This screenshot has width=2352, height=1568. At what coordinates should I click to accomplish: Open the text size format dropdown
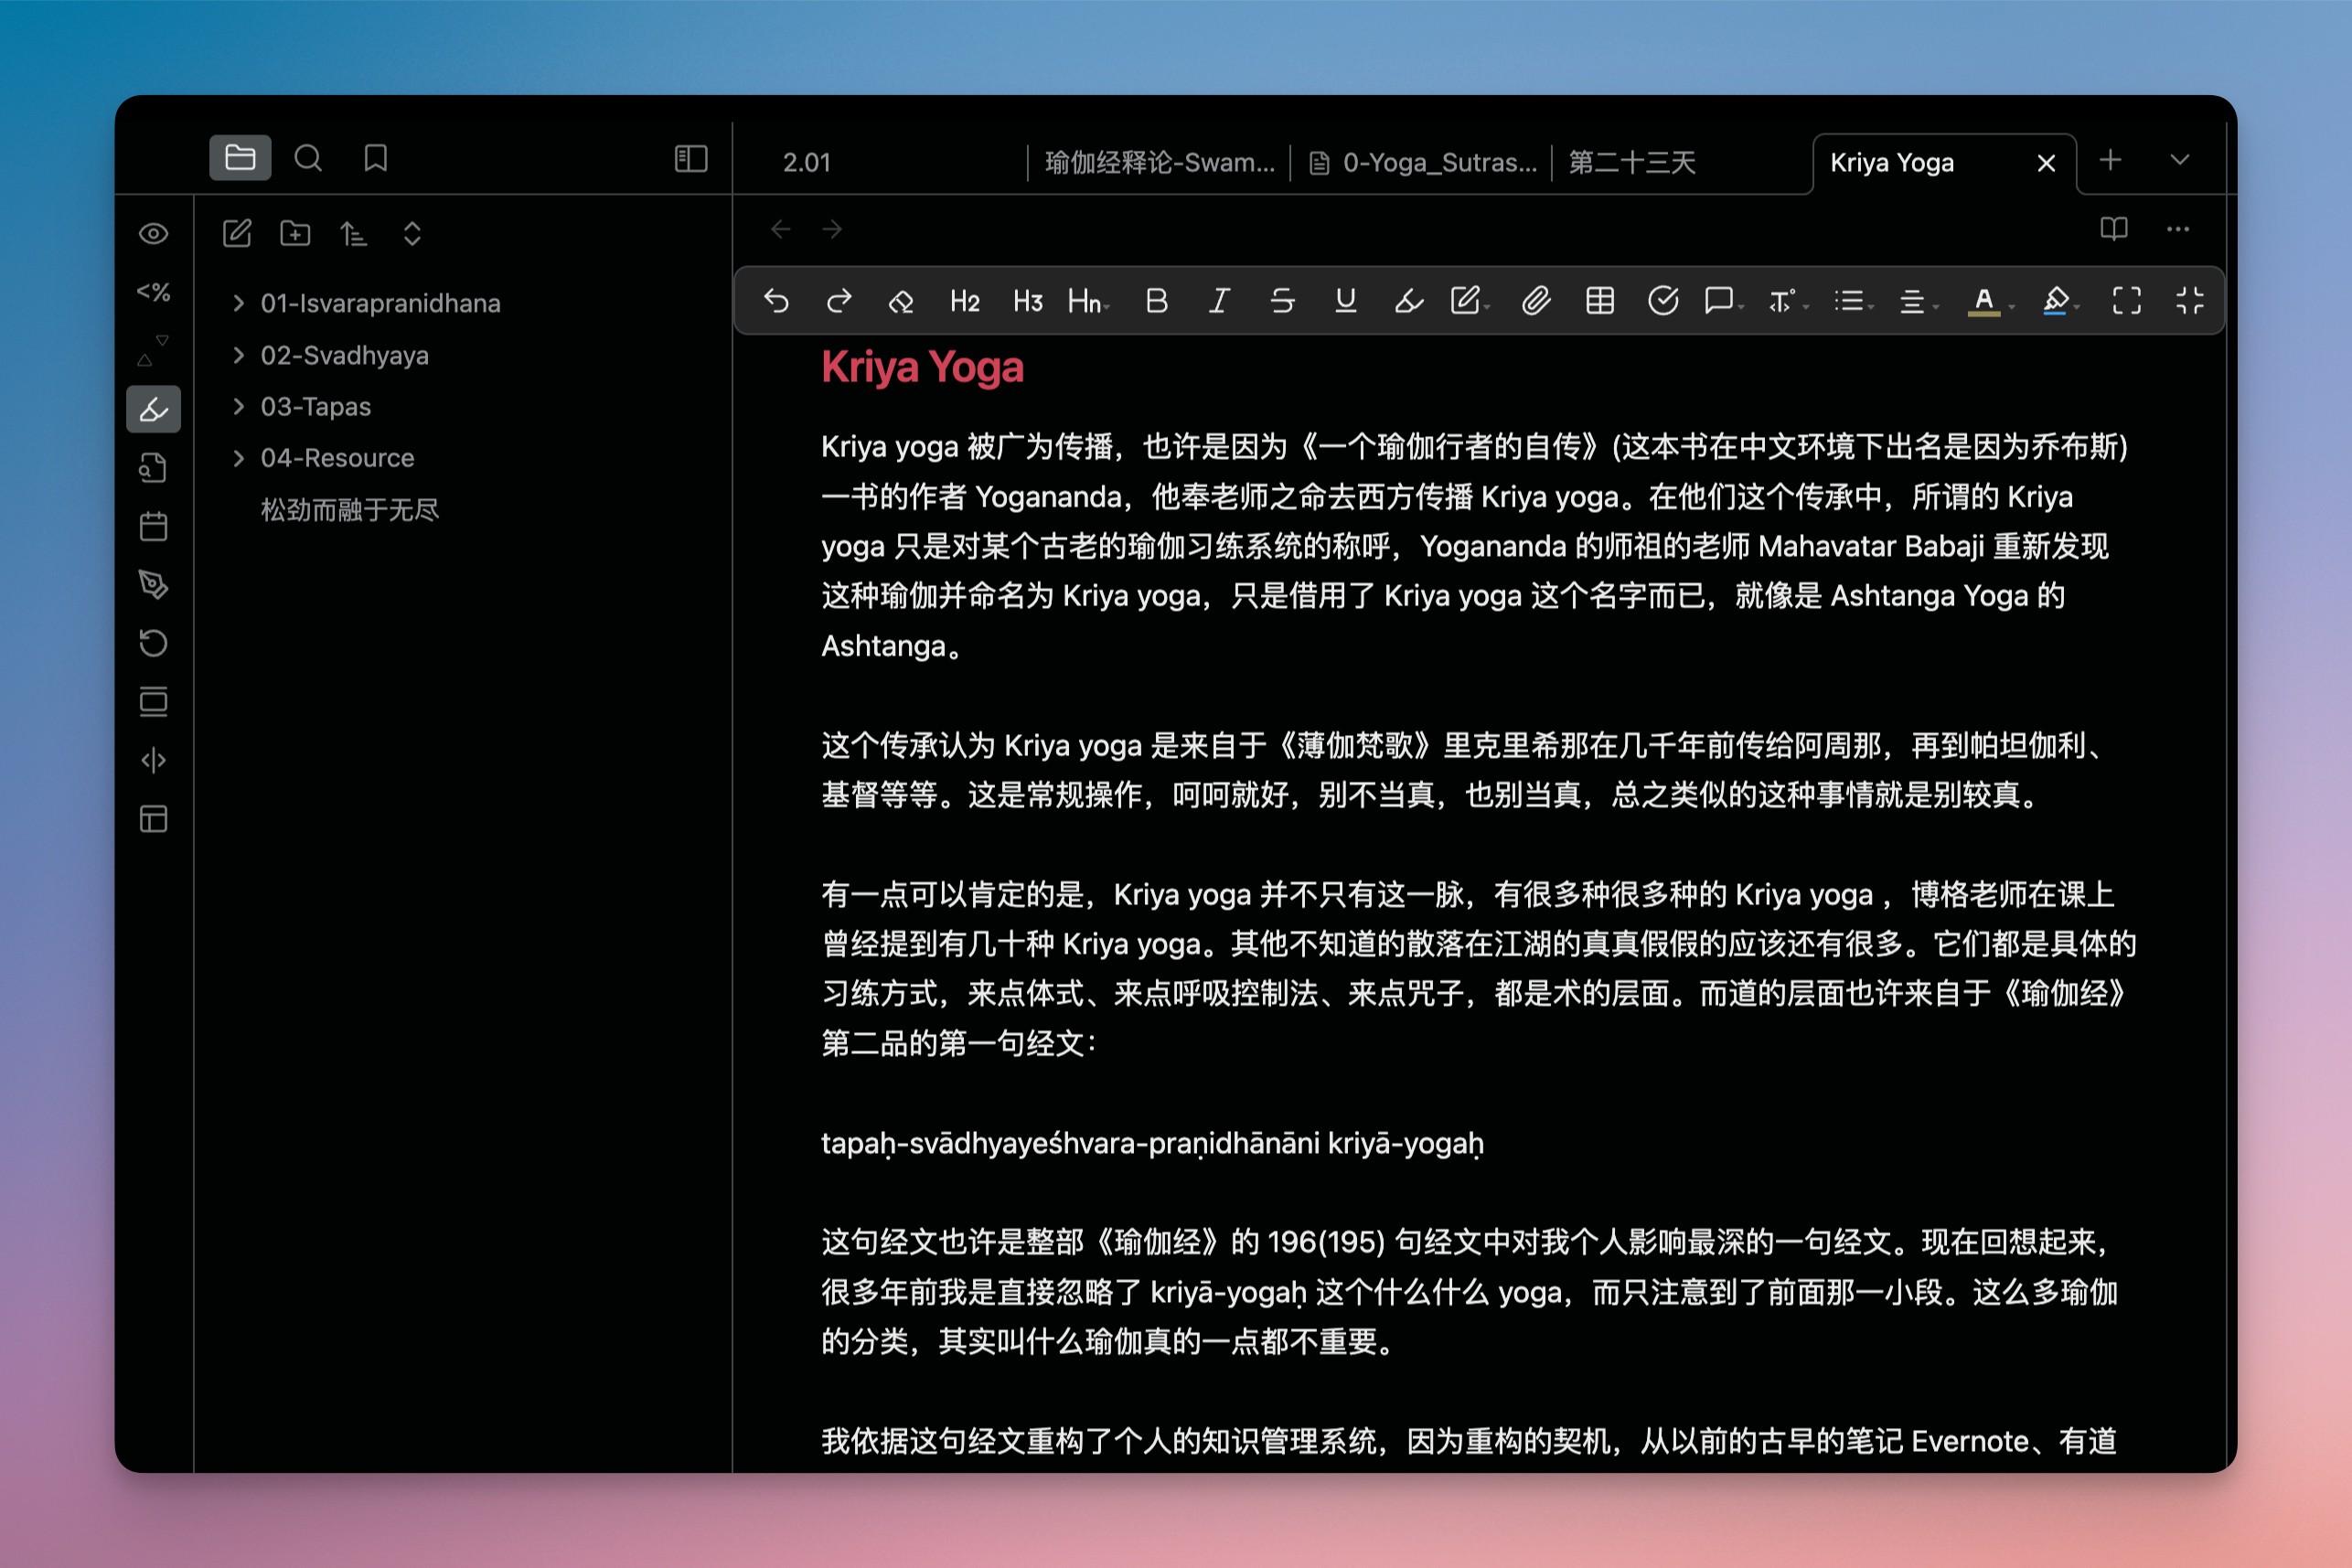pyautogui.click(x=1788, y=300)
